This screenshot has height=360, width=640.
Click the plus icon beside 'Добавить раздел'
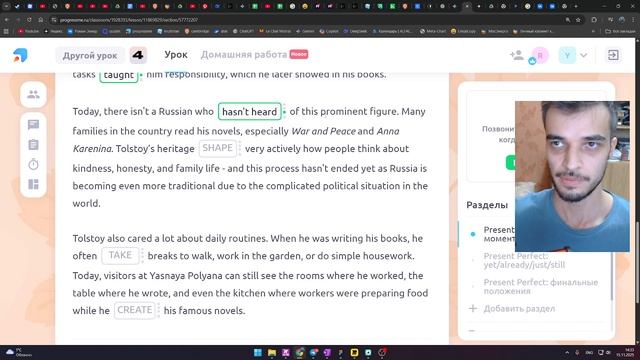coord(473,308)
